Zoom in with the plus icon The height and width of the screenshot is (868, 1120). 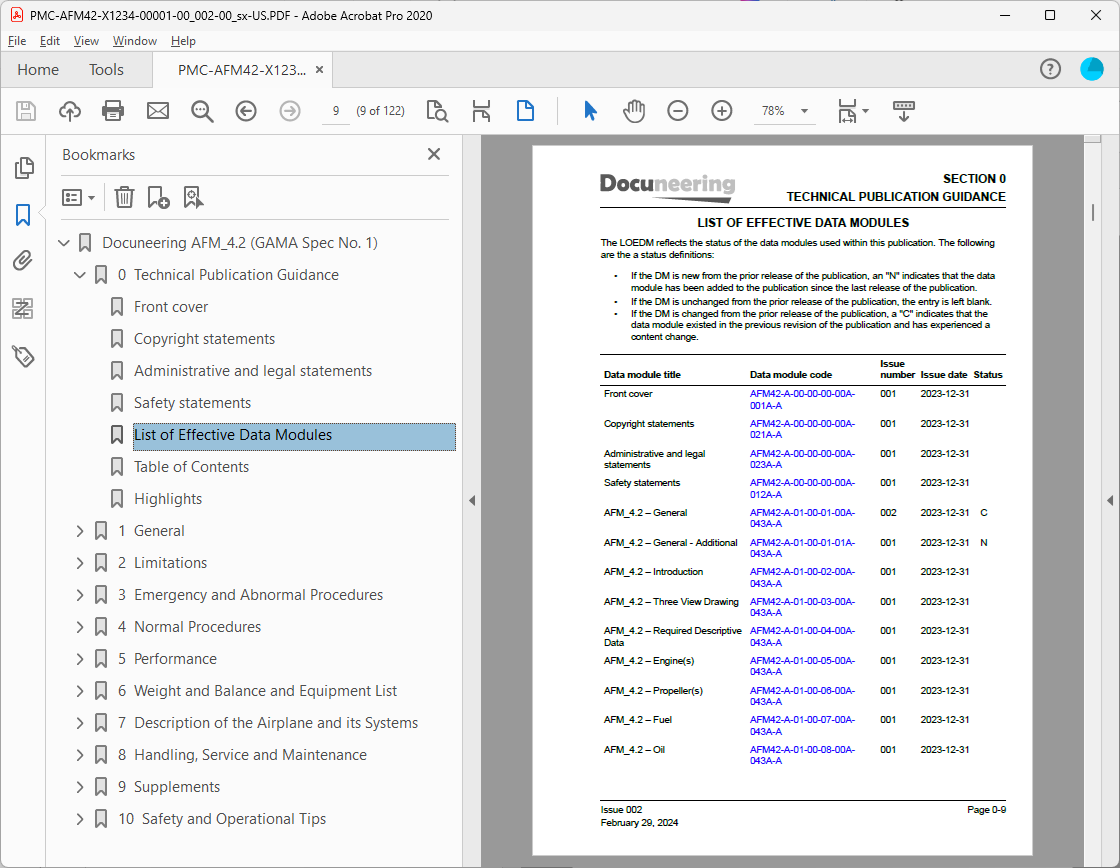[x=721, y=111]
